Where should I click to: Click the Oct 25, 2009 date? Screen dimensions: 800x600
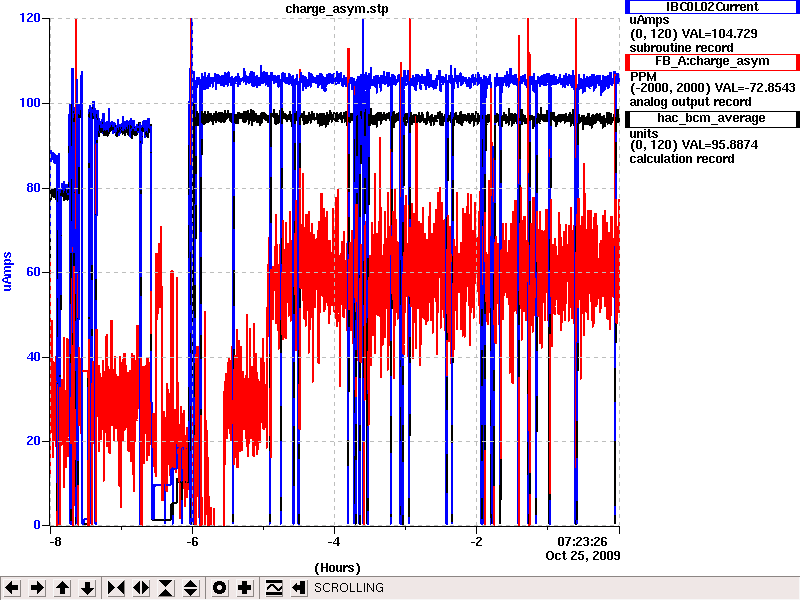(x=583, y=556)
